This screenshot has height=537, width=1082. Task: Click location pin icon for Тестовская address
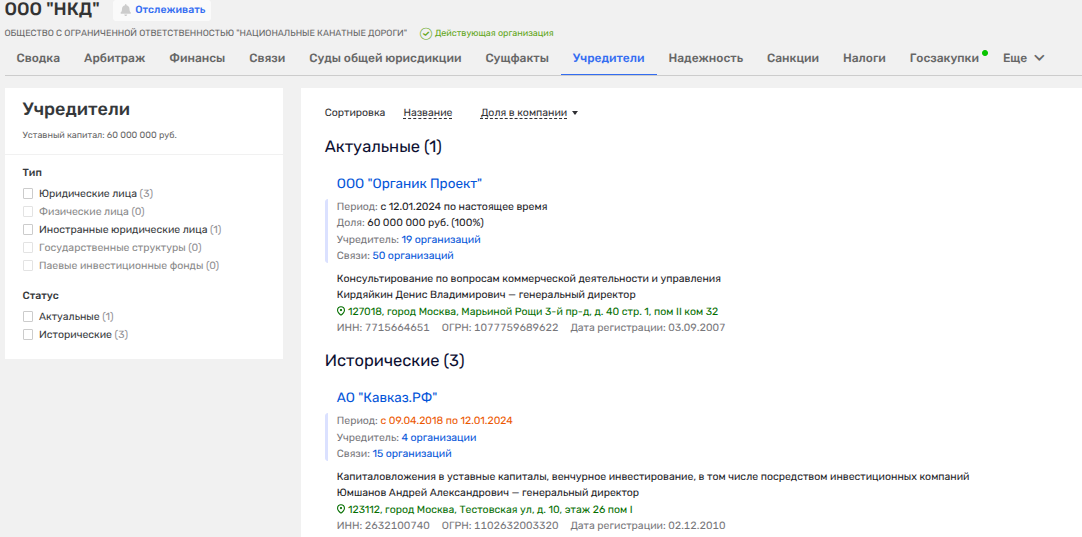(x=341, y=510)
